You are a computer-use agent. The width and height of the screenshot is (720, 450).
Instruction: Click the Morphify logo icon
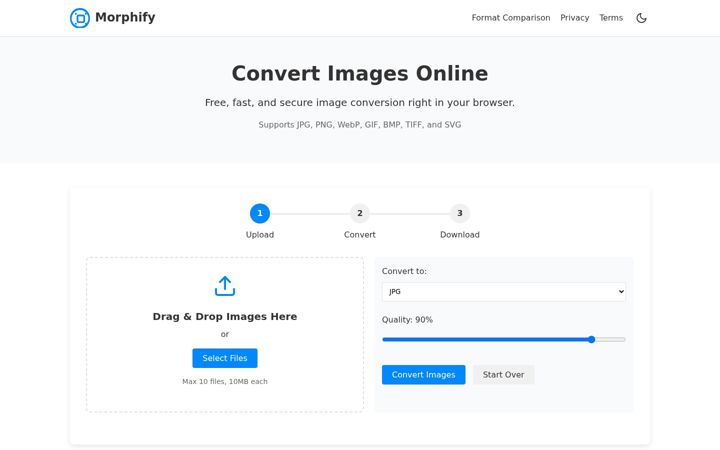pyautogui.click(x=80, y=18)
